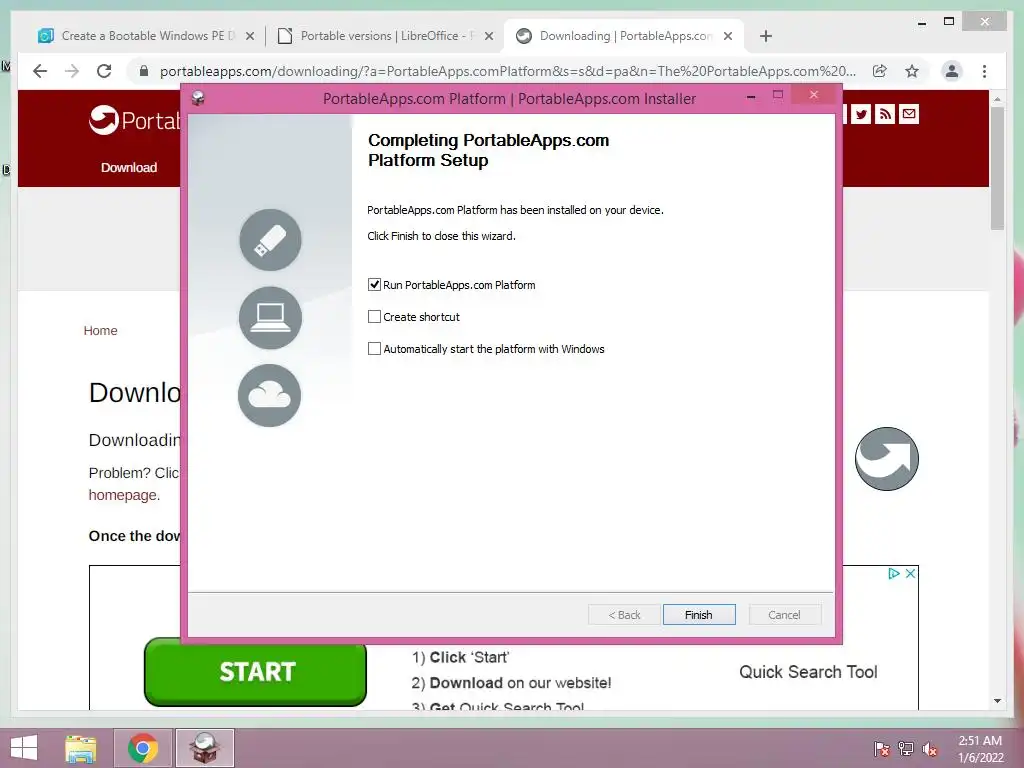1024x768 pixels.
Task: Close the Portable versions LibreOffice tab
Action: pos(488,37)
